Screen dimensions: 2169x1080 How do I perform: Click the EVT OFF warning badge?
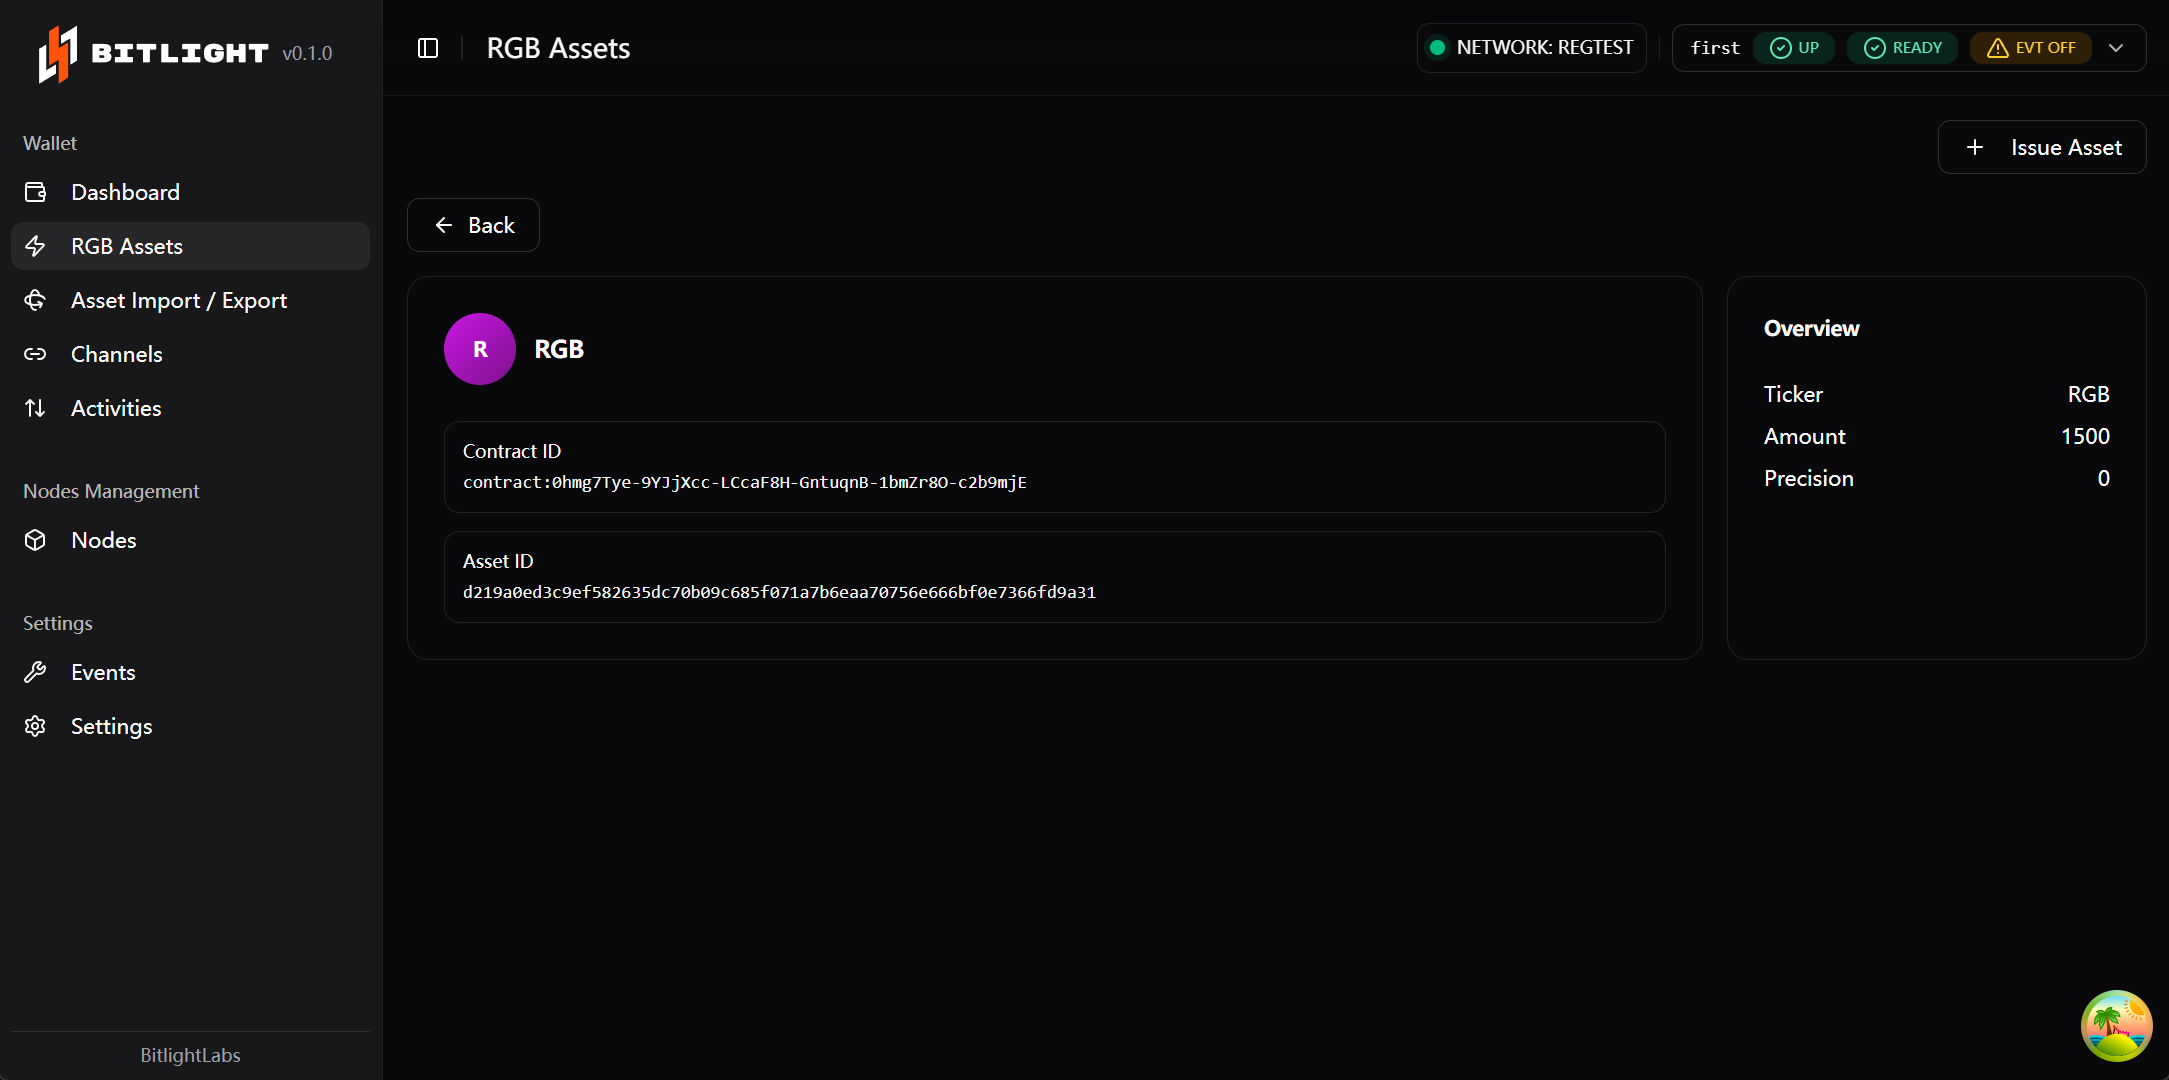[x=2031, y=48]
